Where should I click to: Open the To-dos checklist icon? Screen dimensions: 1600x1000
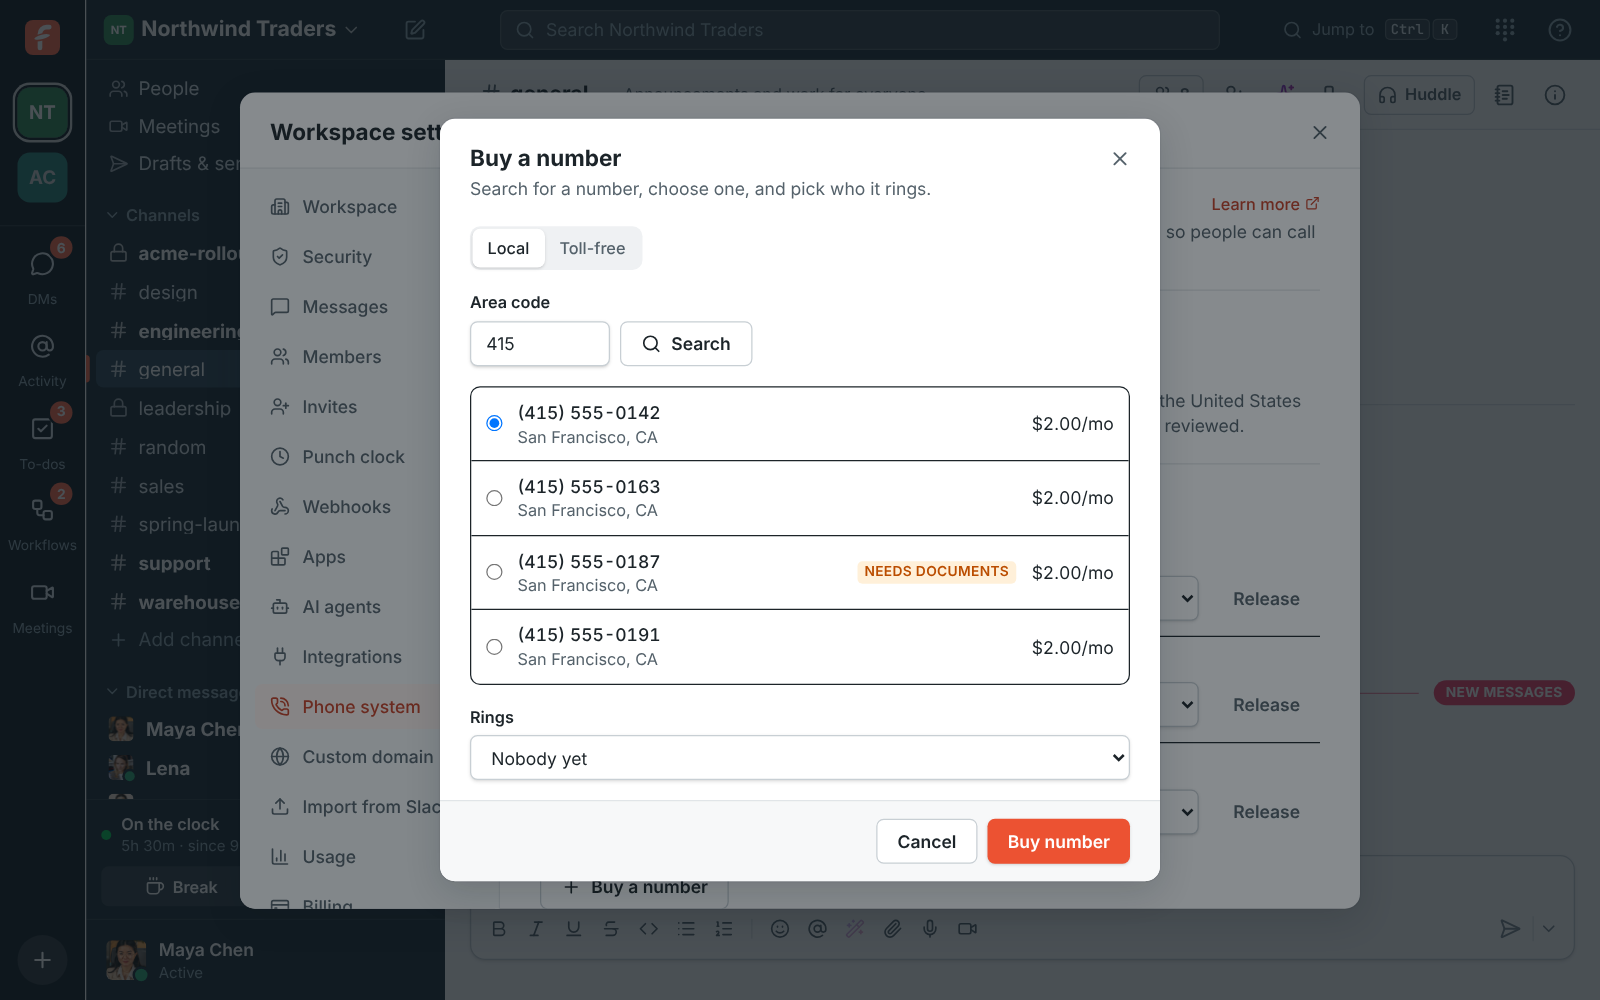pyautogui.click(x=42, y=429)
